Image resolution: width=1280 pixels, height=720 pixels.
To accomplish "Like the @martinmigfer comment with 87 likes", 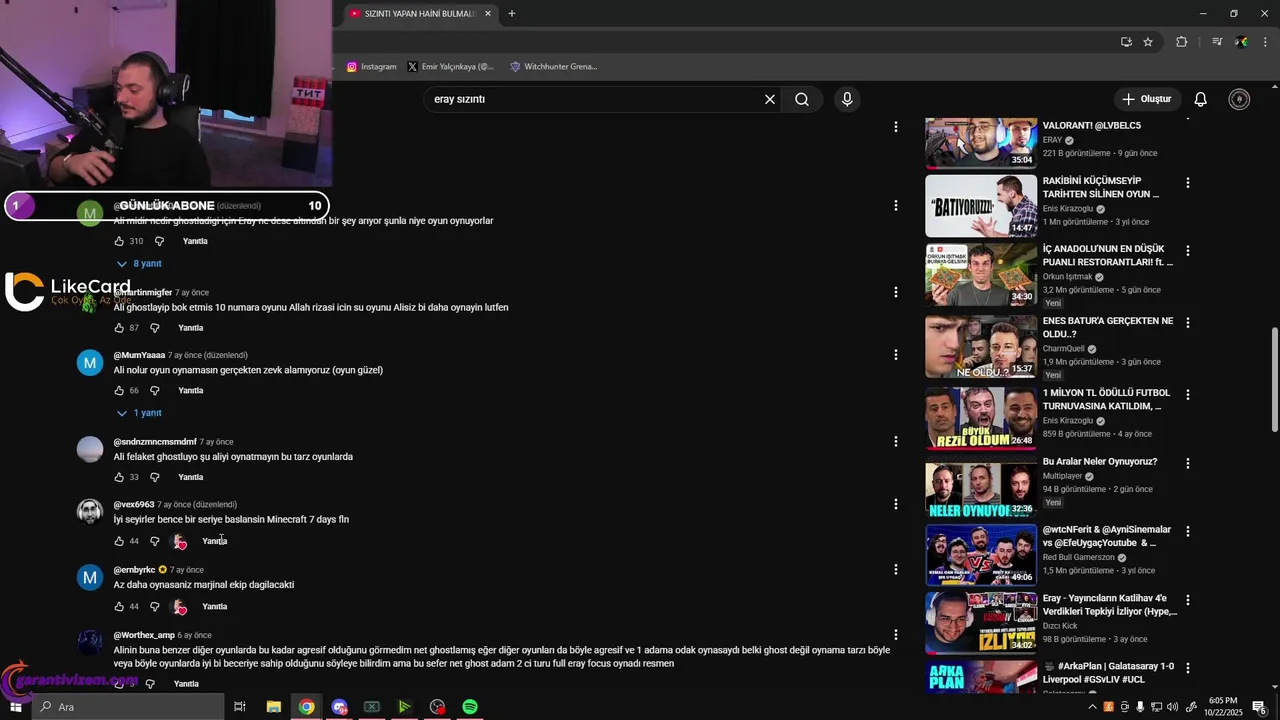I will tap(119, 328).
